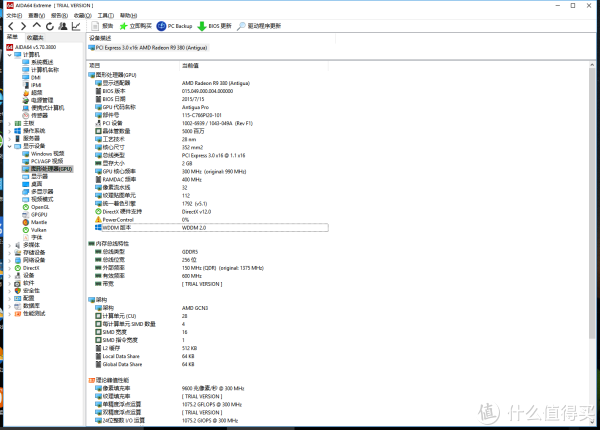The image size is (600, 430).
Task: Select the PCI Express 3.0 x16 AMD Radeon device
Action: (148, 47)
